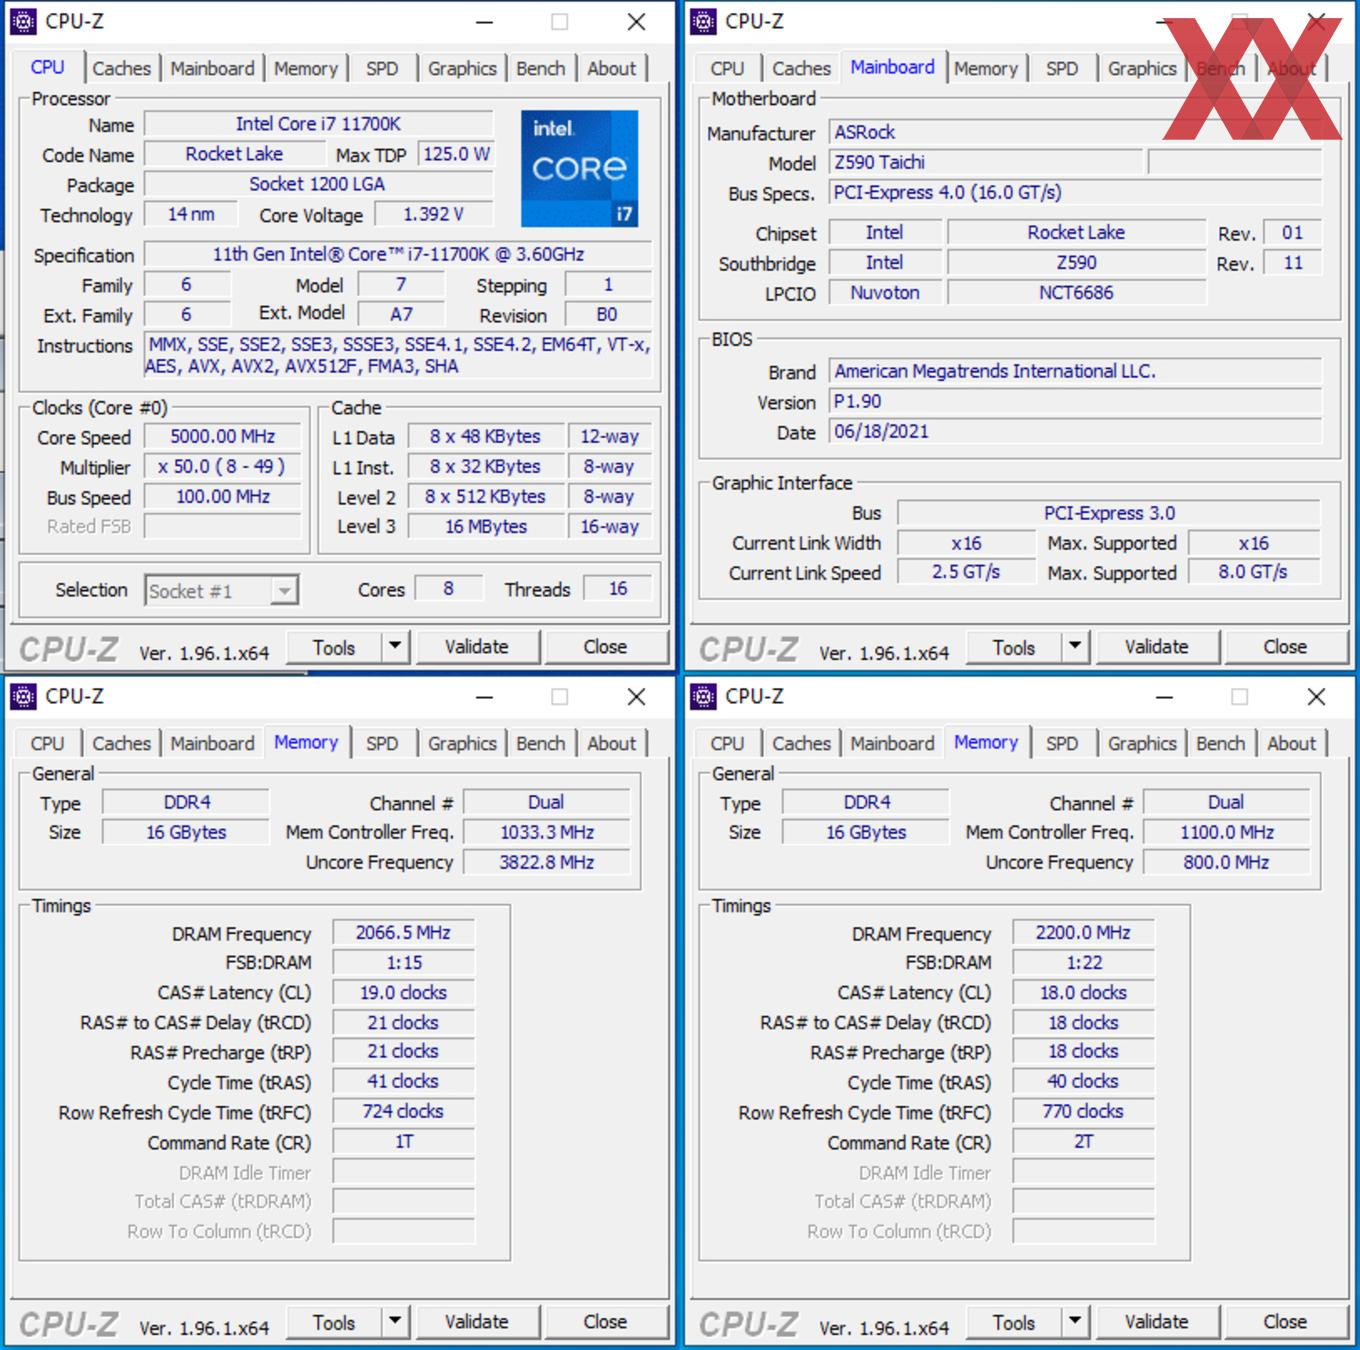Open Caches tab in bottom-right Memory window
The image size is (1360, 1350).
click(801, 743)
